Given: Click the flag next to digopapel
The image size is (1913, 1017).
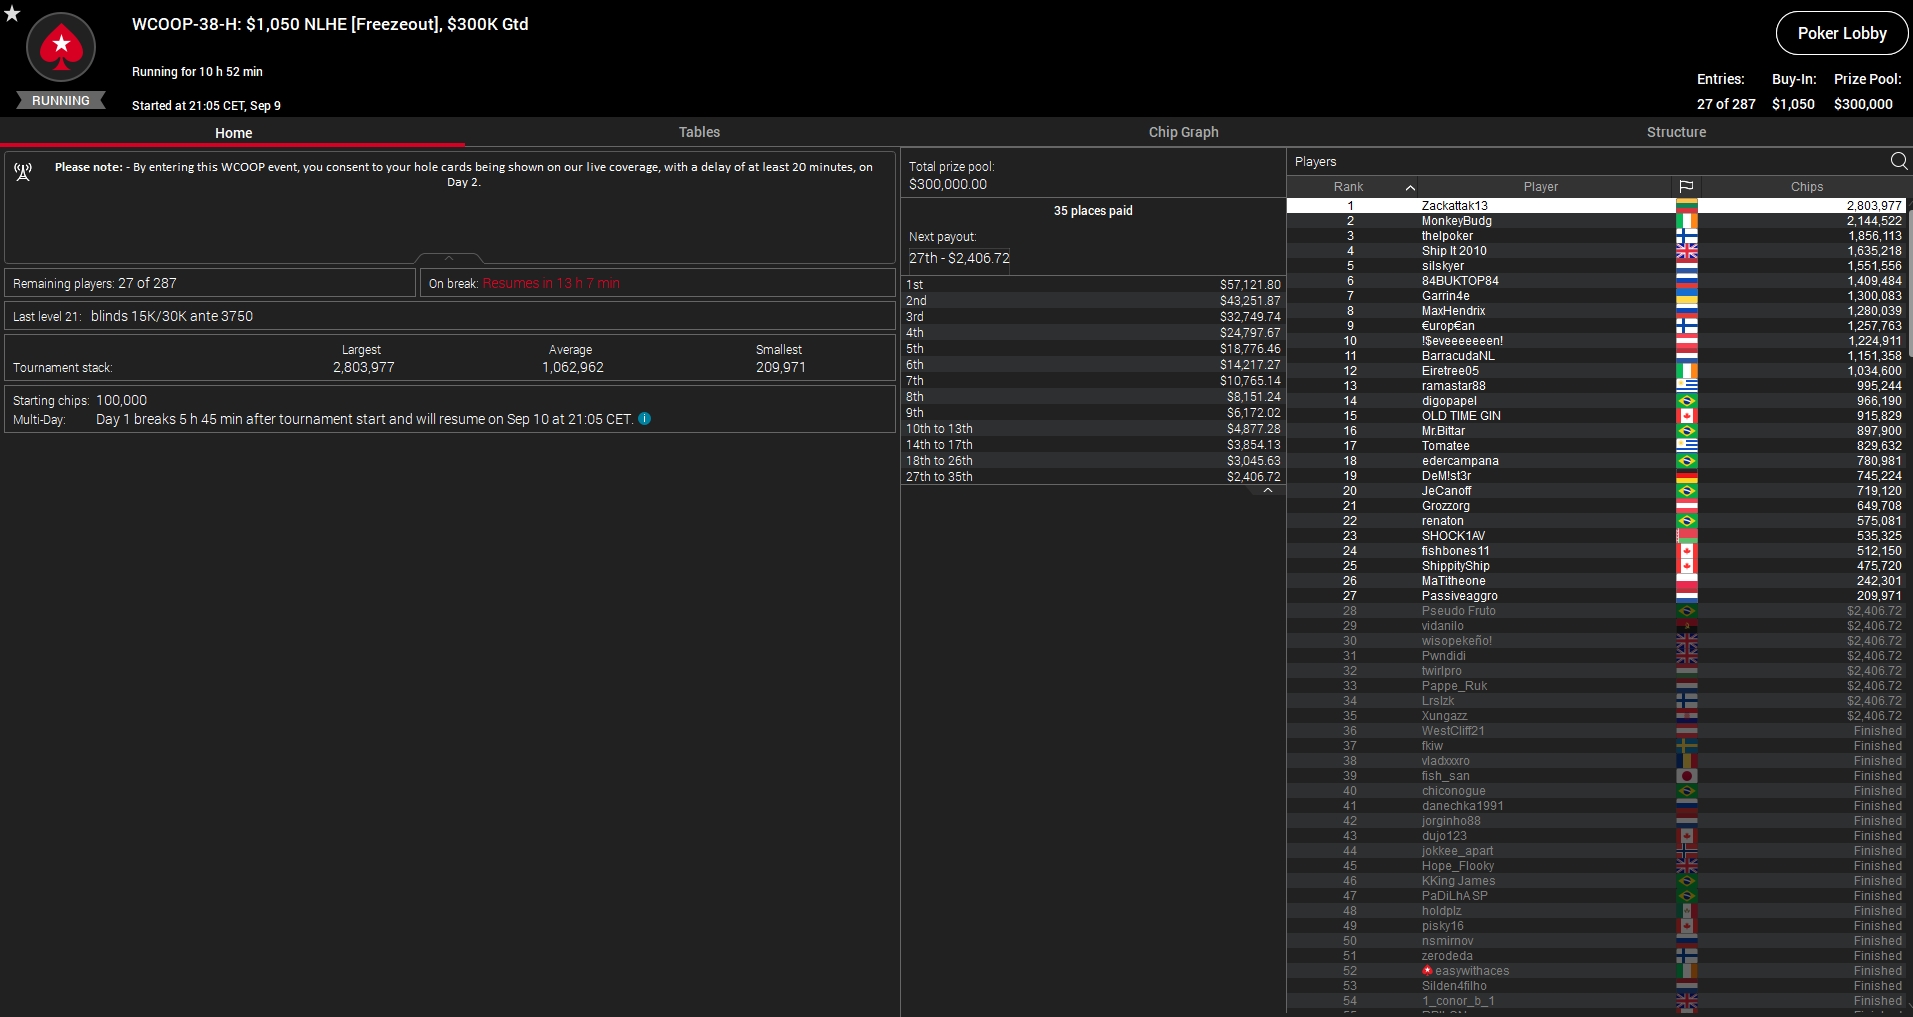Looking at the screenshot, I should (x=1687, y=401).
